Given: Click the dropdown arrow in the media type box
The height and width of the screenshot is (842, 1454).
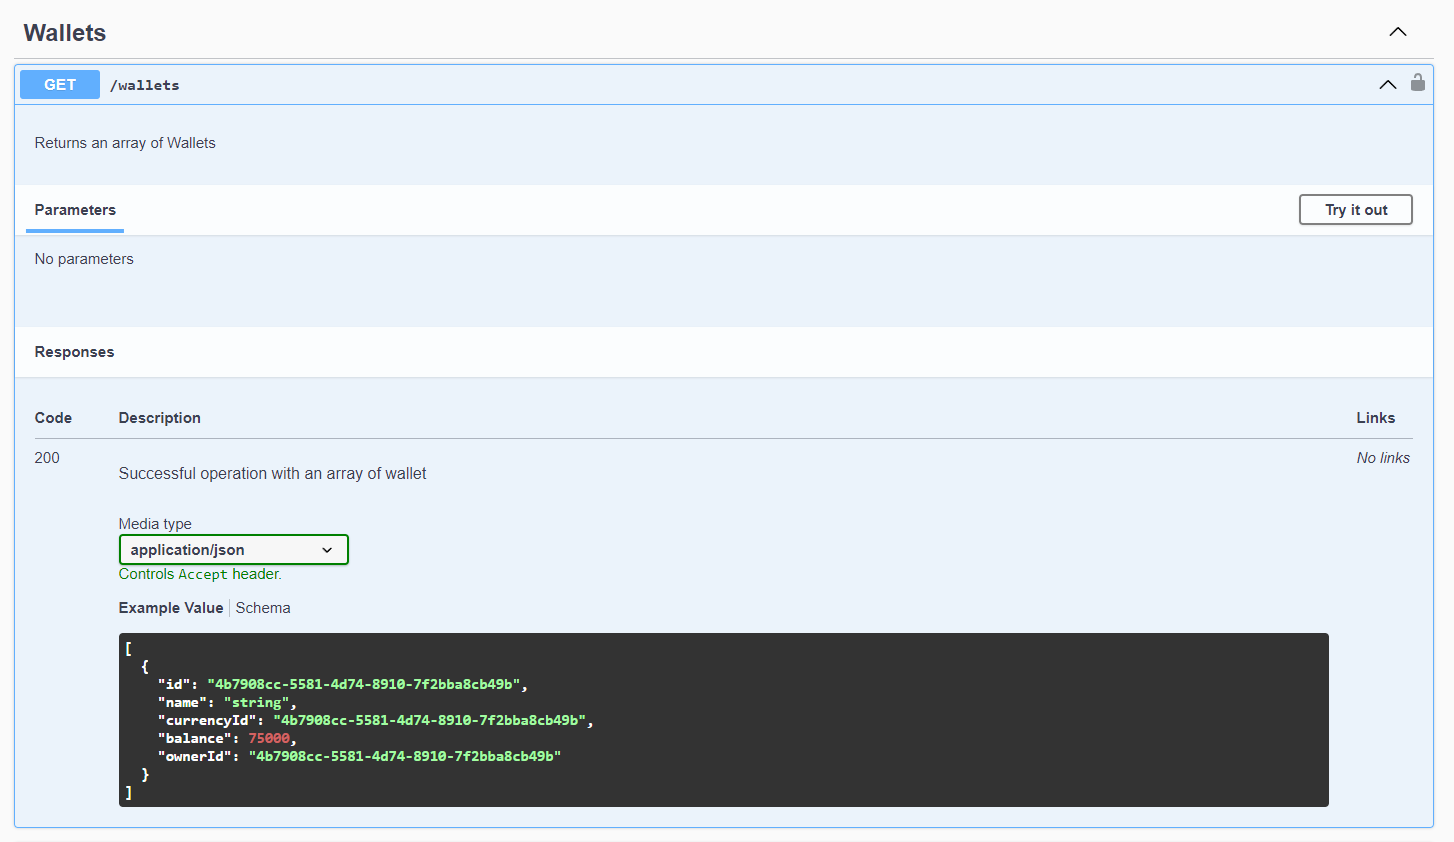Looking at the screenshot, I should coord(327,549).
